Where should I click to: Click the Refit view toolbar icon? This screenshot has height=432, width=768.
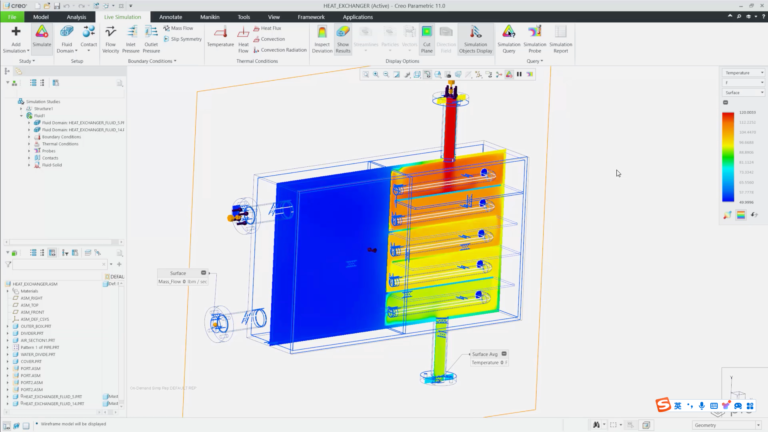(x=365, y=74)
